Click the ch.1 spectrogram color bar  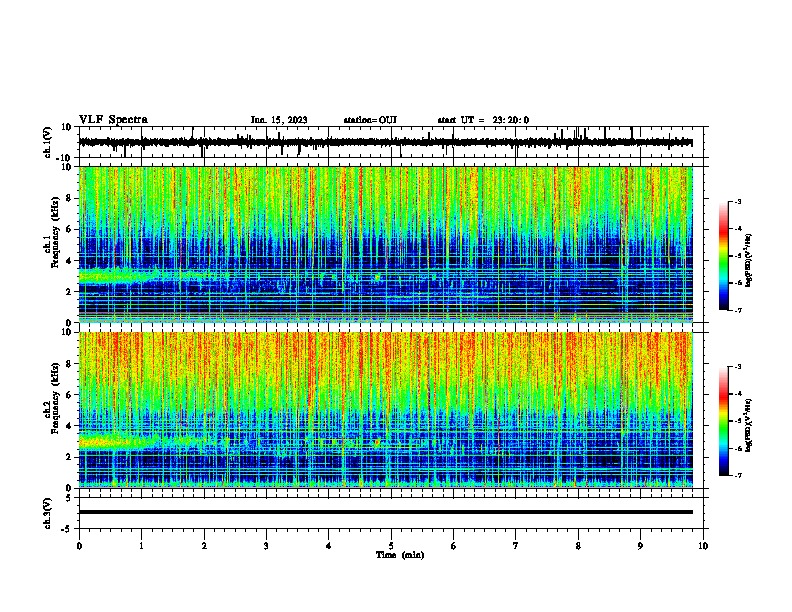click(x=724, y=256)
